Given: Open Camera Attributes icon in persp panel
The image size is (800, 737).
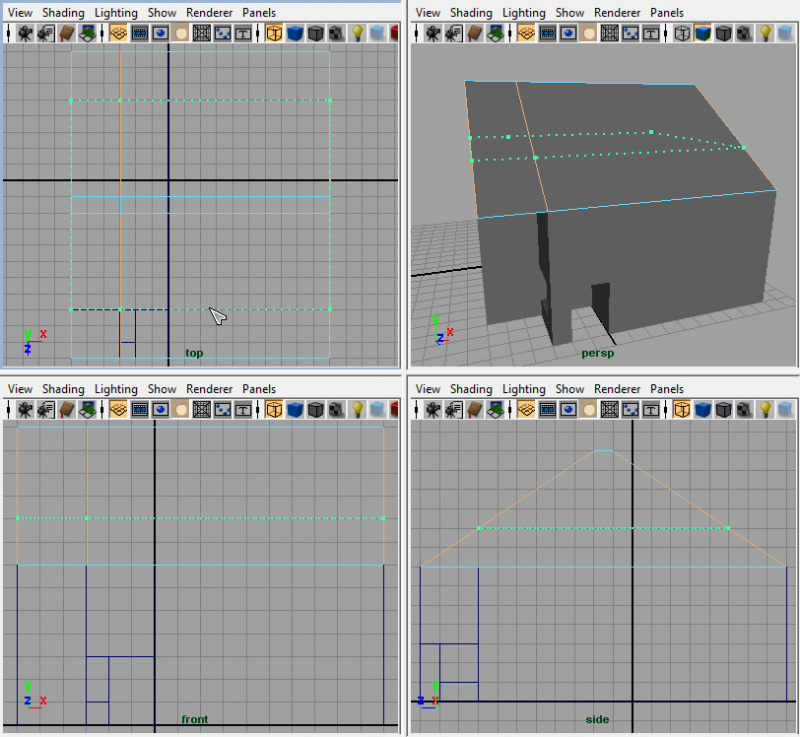Looking at the screenshot, I should [x=452, y=33].
